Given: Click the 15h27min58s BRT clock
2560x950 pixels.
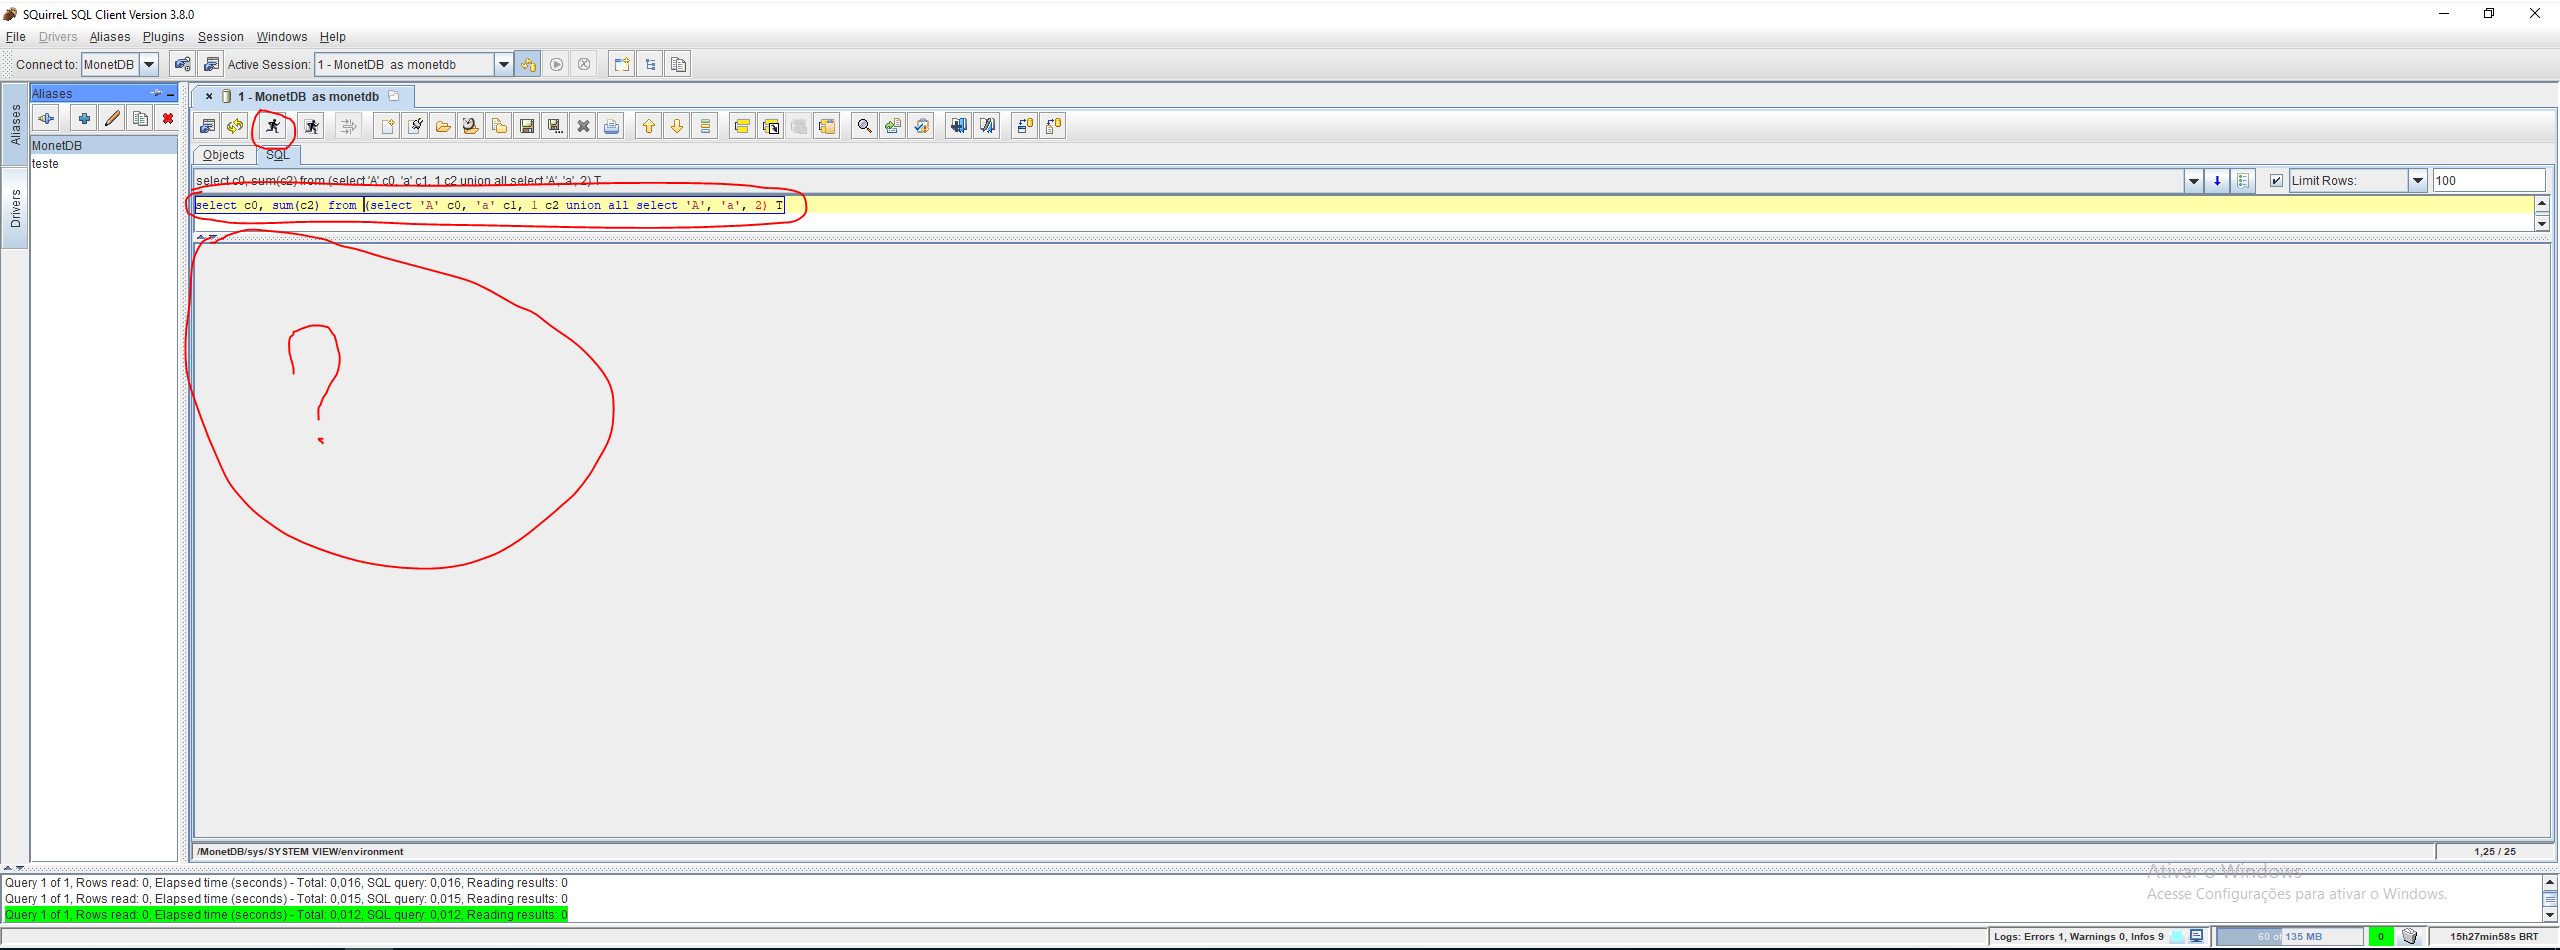Looking at the screenshot, I should point(2494,937).
